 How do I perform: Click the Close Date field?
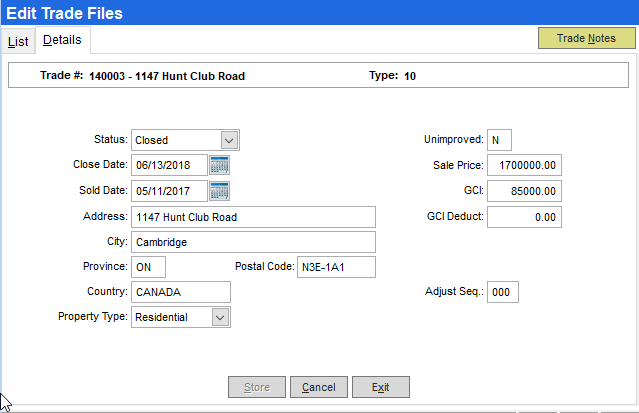click(x=168, y=165)
